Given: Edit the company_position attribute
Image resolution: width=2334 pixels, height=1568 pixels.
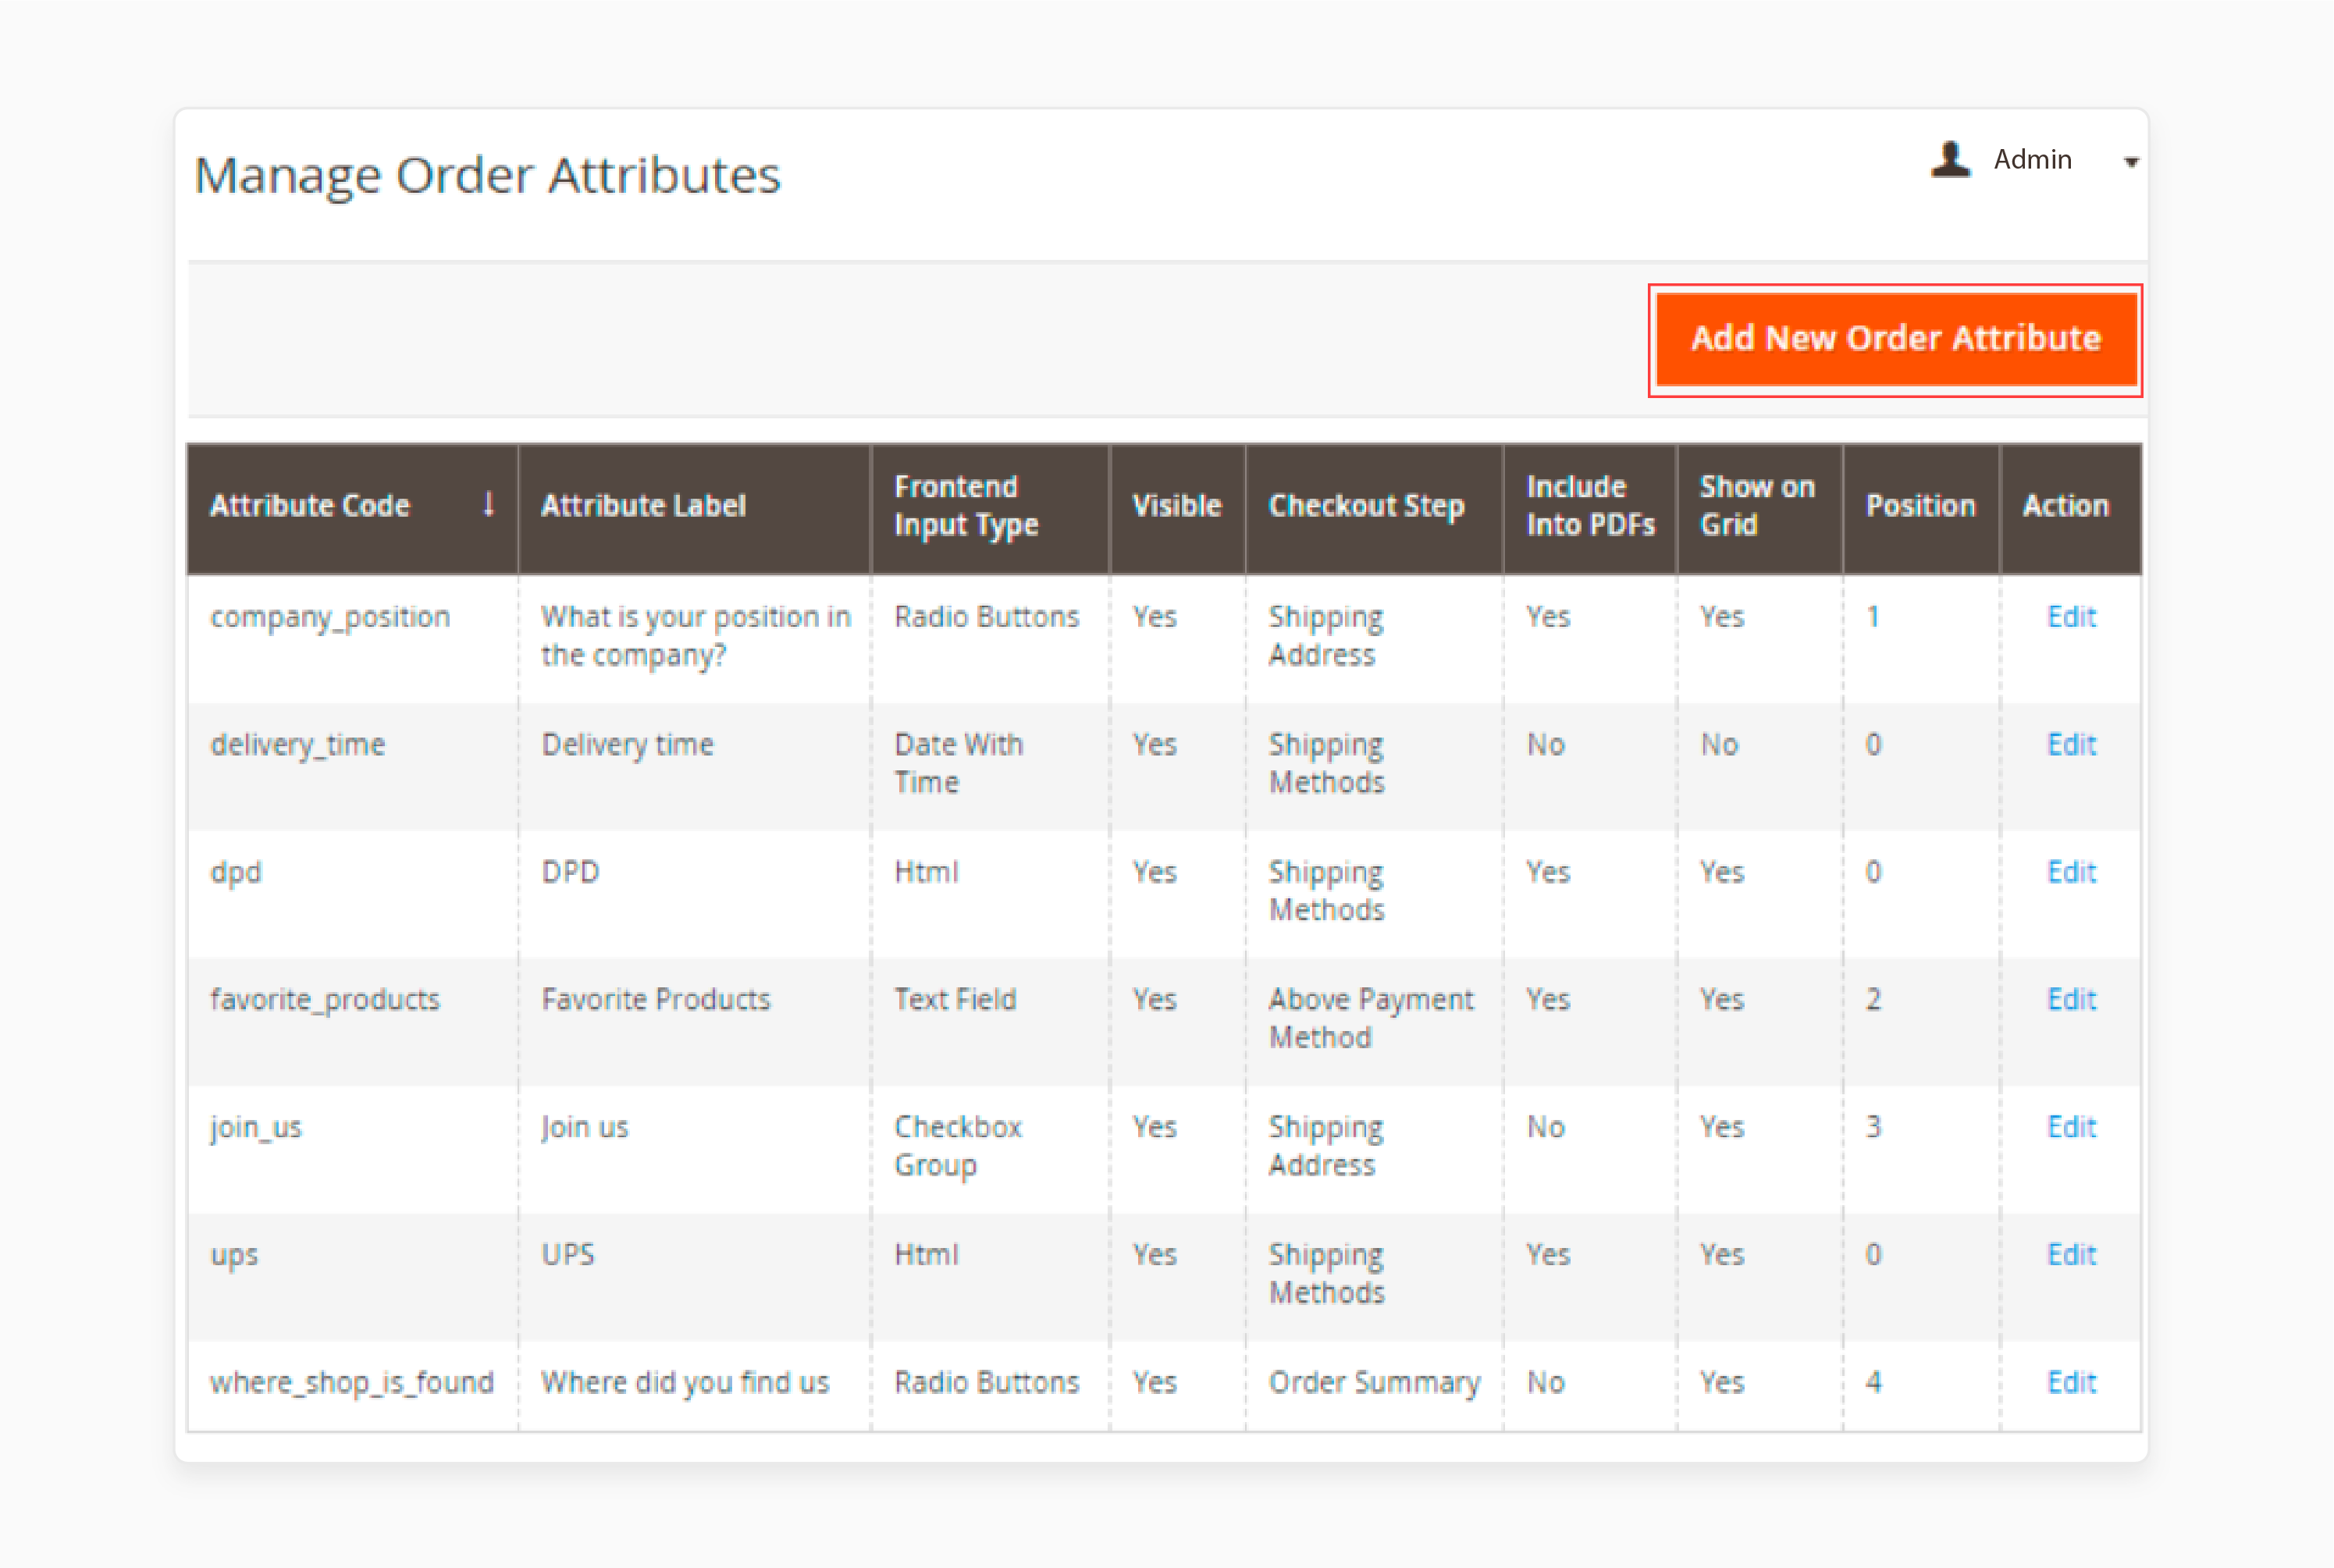Looking at the screenshot, I should (x=2071, y=617).
